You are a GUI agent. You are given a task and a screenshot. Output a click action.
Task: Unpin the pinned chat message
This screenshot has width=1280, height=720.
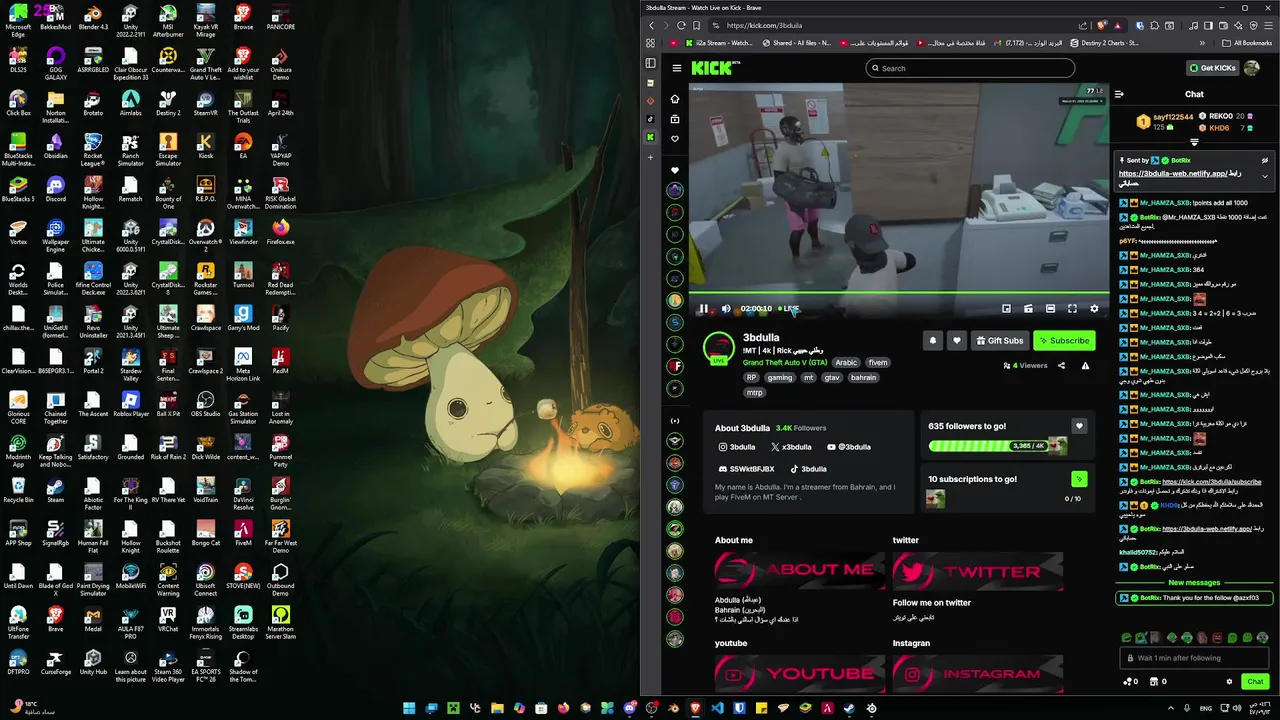[x=1265, y=160]
